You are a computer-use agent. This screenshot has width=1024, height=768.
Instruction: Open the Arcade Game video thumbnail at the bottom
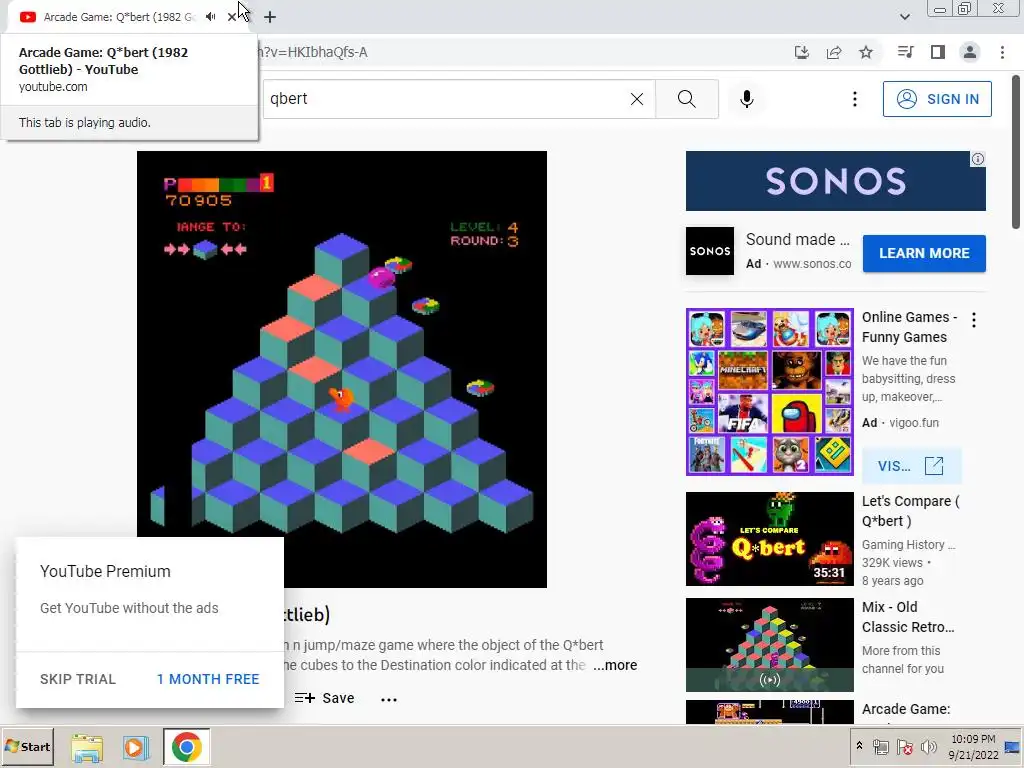(769, 712)
